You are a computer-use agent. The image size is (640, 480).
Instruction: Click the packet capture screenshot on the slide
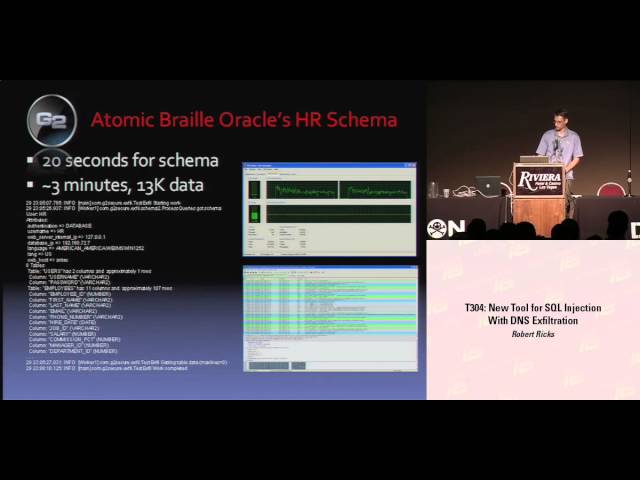(x=330, y=318)
